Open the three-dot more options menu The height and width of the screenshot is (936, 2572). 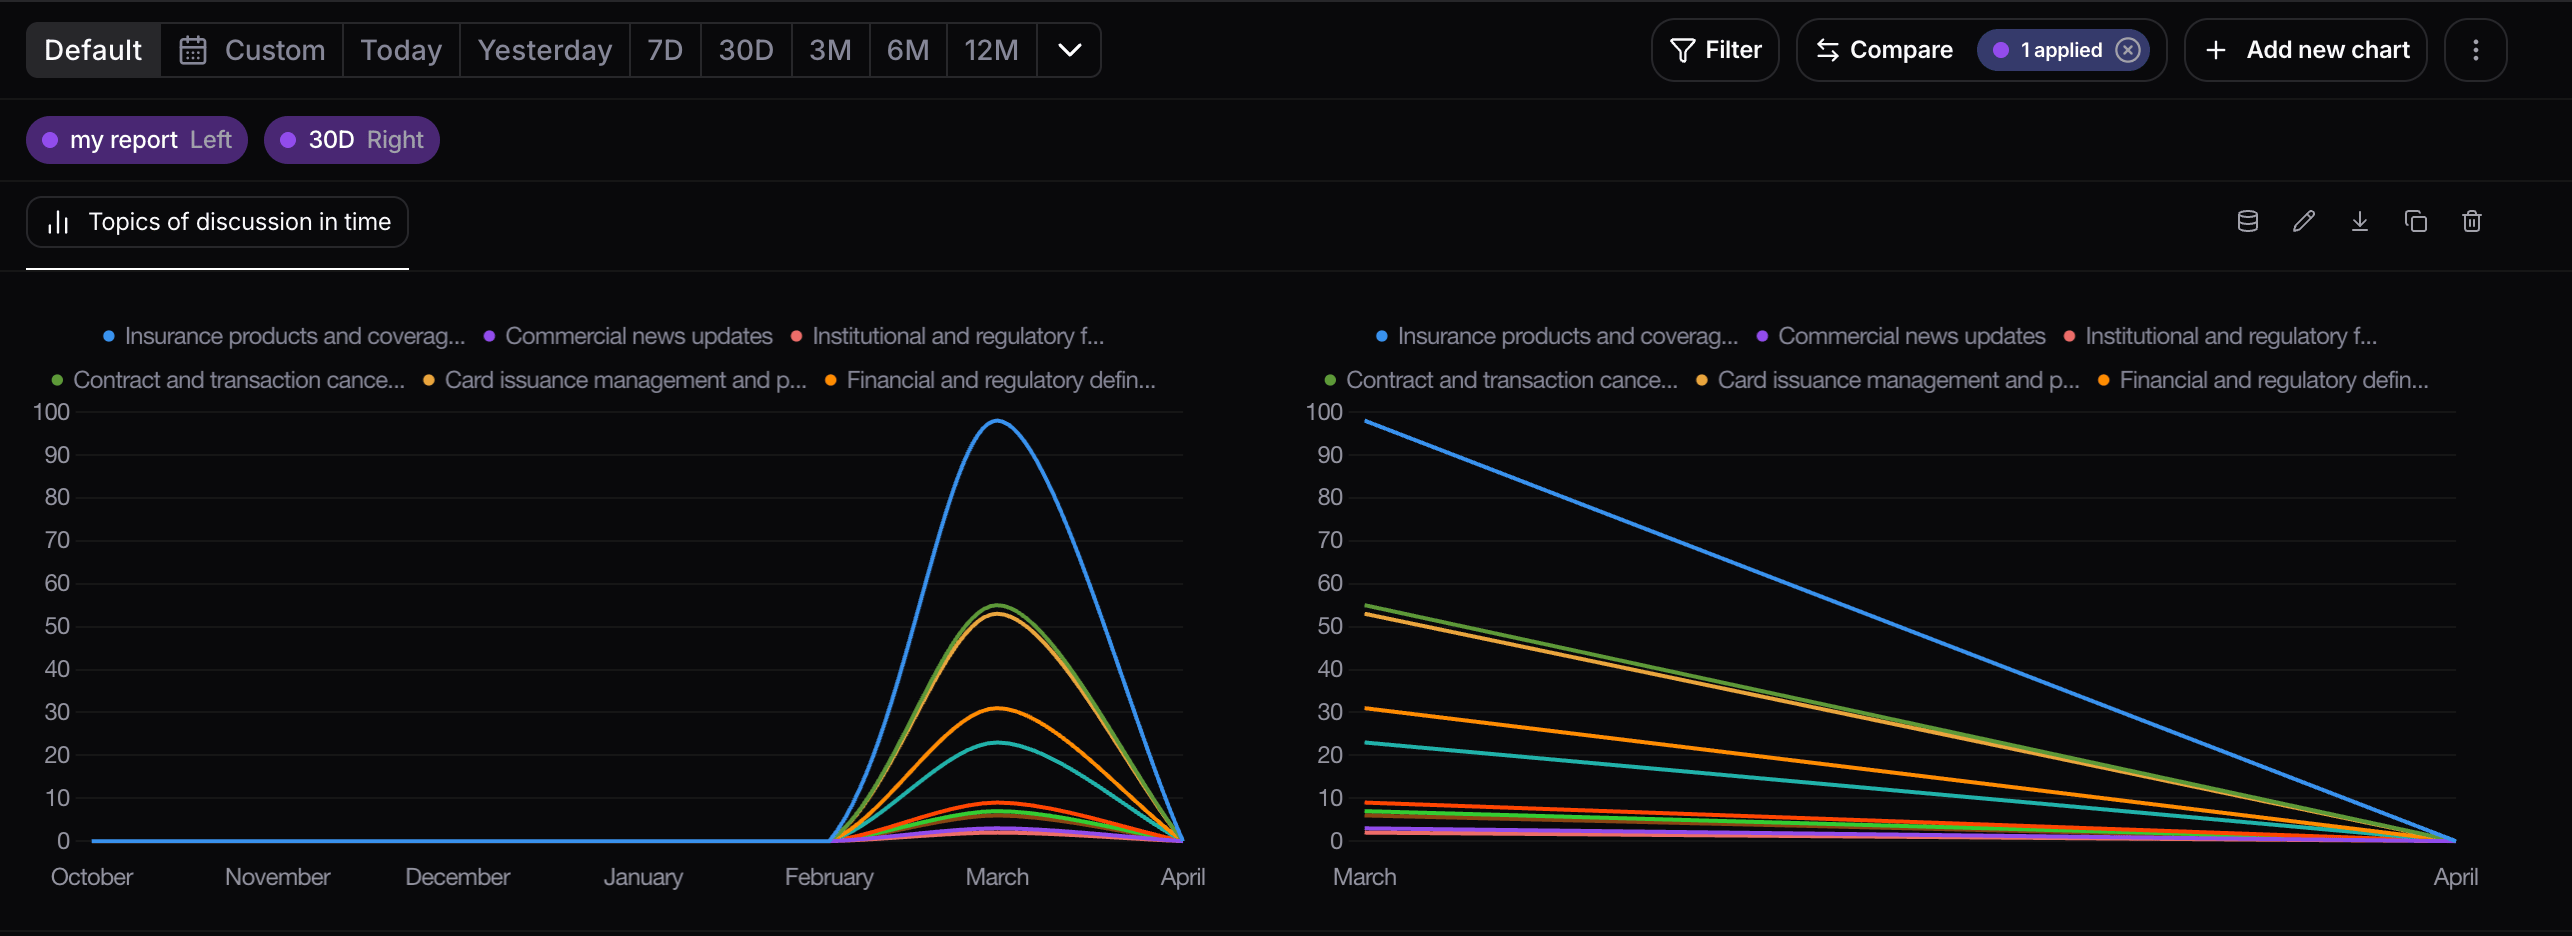tap(2475, 50)
